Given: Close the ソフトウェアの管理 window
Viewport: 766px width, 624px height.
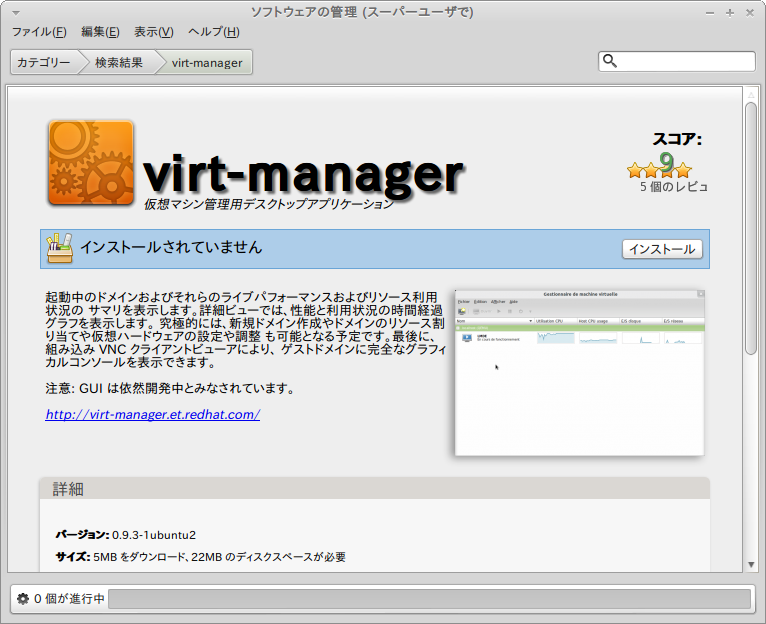Looking at the screenshot, I should coord(750,13).
